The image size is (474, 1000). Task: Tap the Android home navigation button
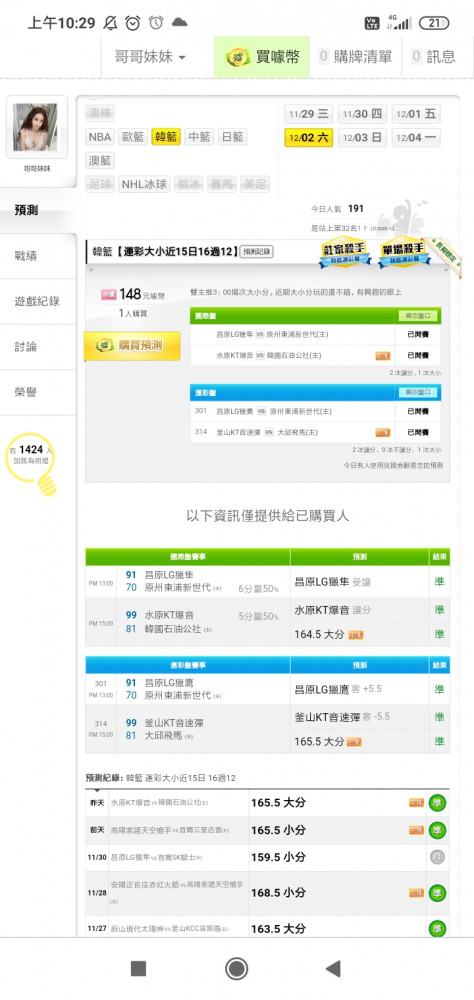(x=237, y=969)
